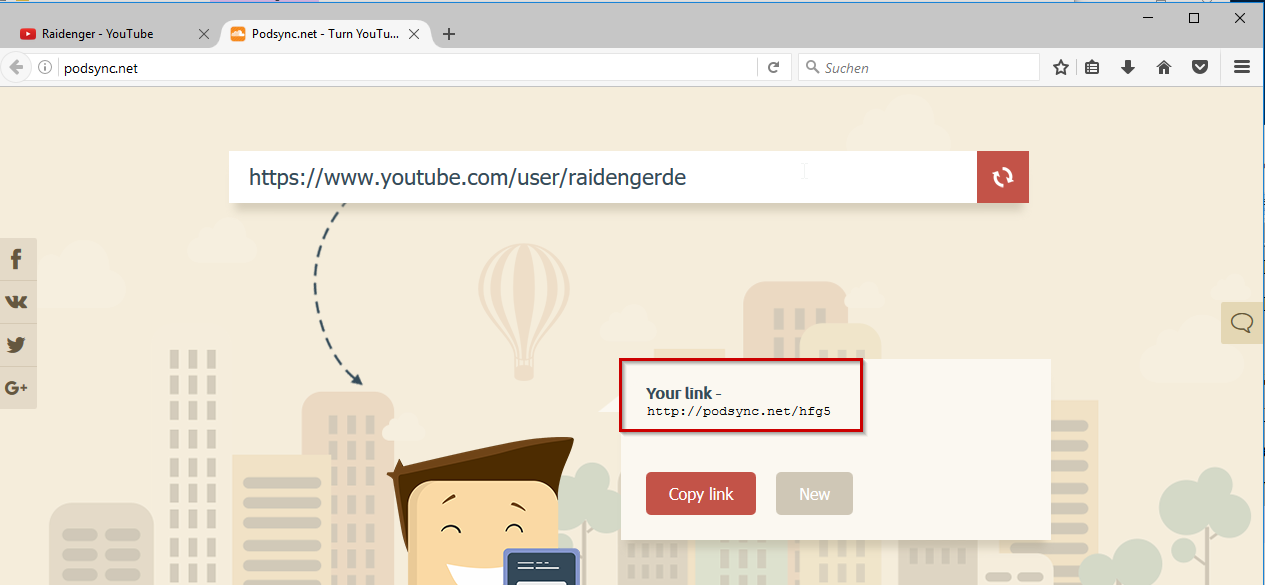Minimize the Firefox window

1146,17
